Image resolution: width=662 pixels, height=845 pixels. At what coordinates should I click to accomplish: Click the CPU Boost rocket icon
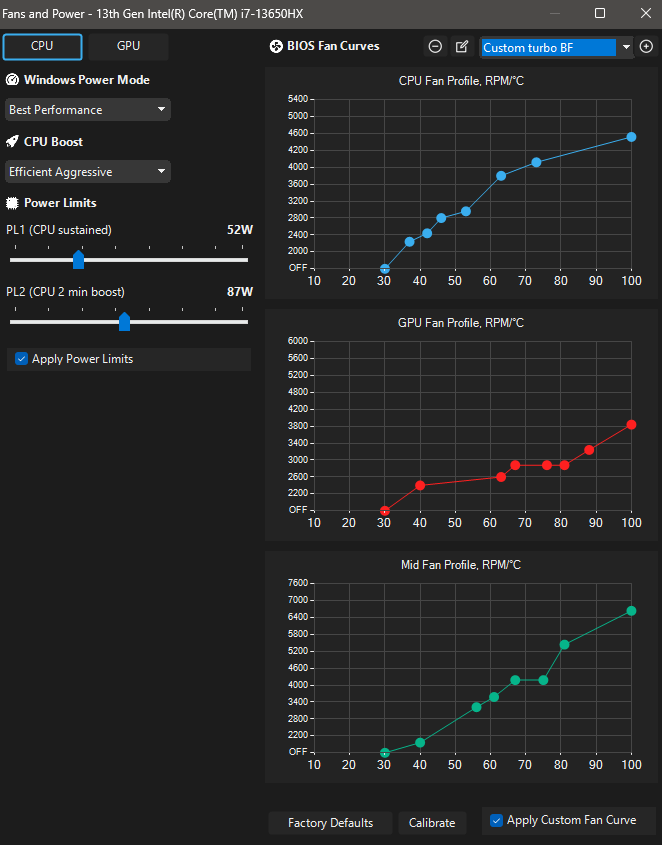click(12, 142)
